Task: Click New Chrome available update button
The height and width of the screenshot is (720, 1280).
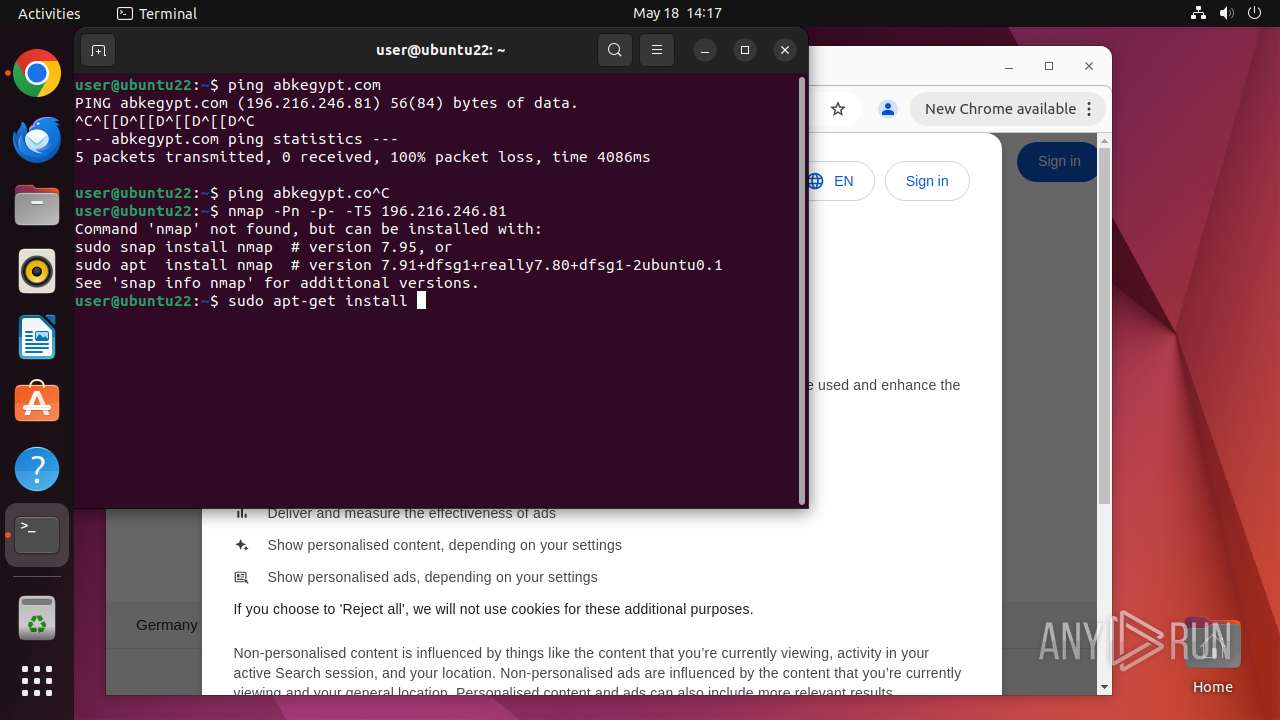Action: (1001, 109)
